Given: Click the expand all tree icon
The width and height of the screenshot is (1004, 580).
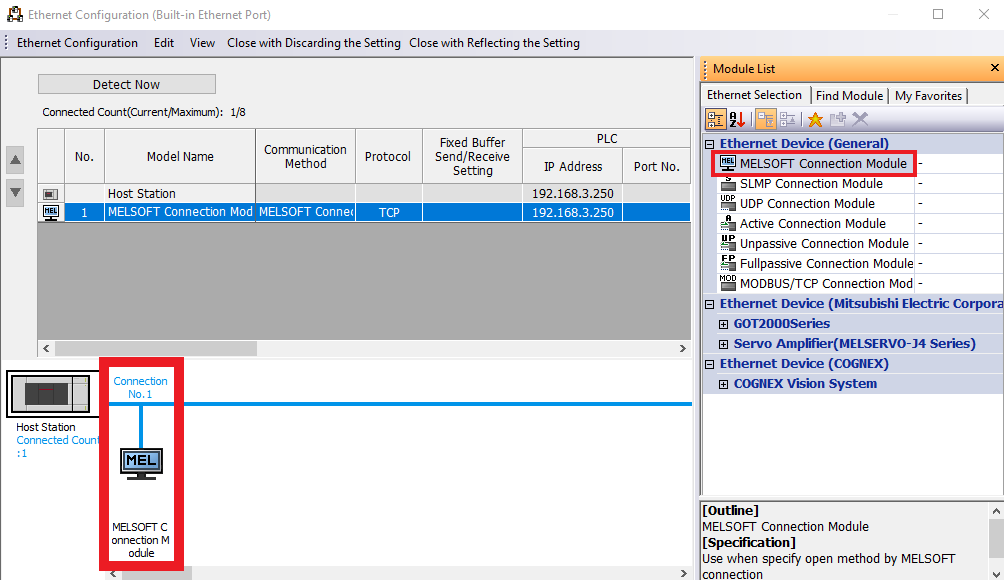Looking at the screenshot, I should (766, 119).
